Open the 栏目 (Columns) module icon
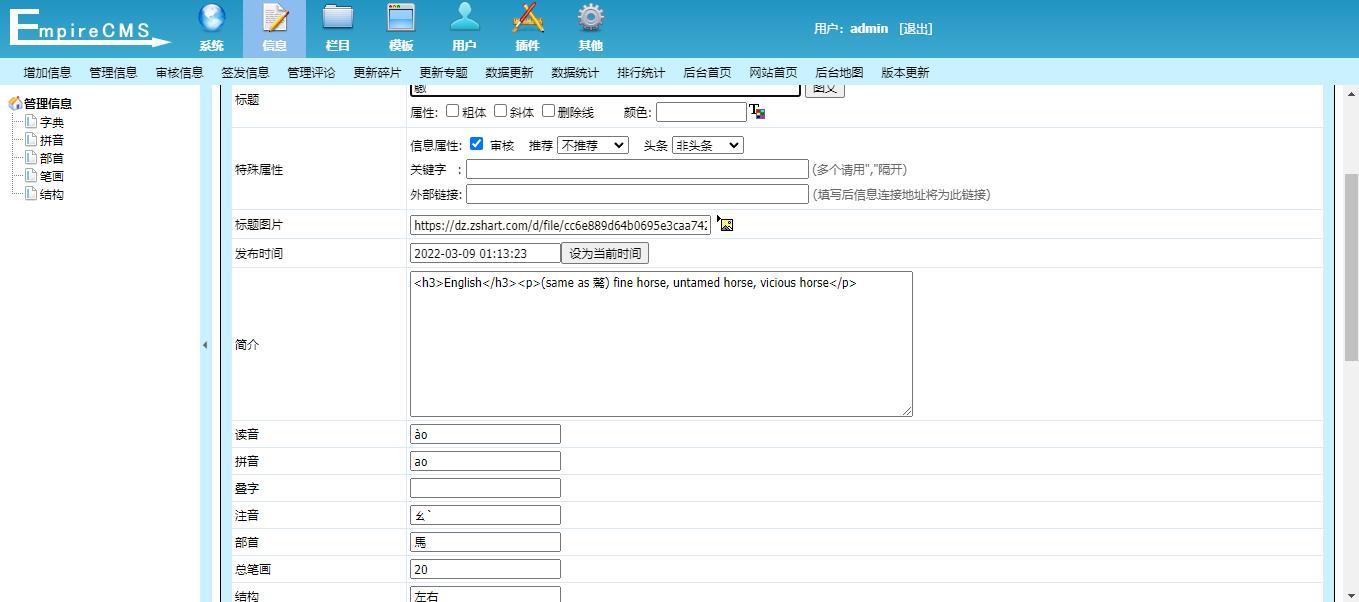The height and width of the screenshot is (602, 1359). (338, 27)
